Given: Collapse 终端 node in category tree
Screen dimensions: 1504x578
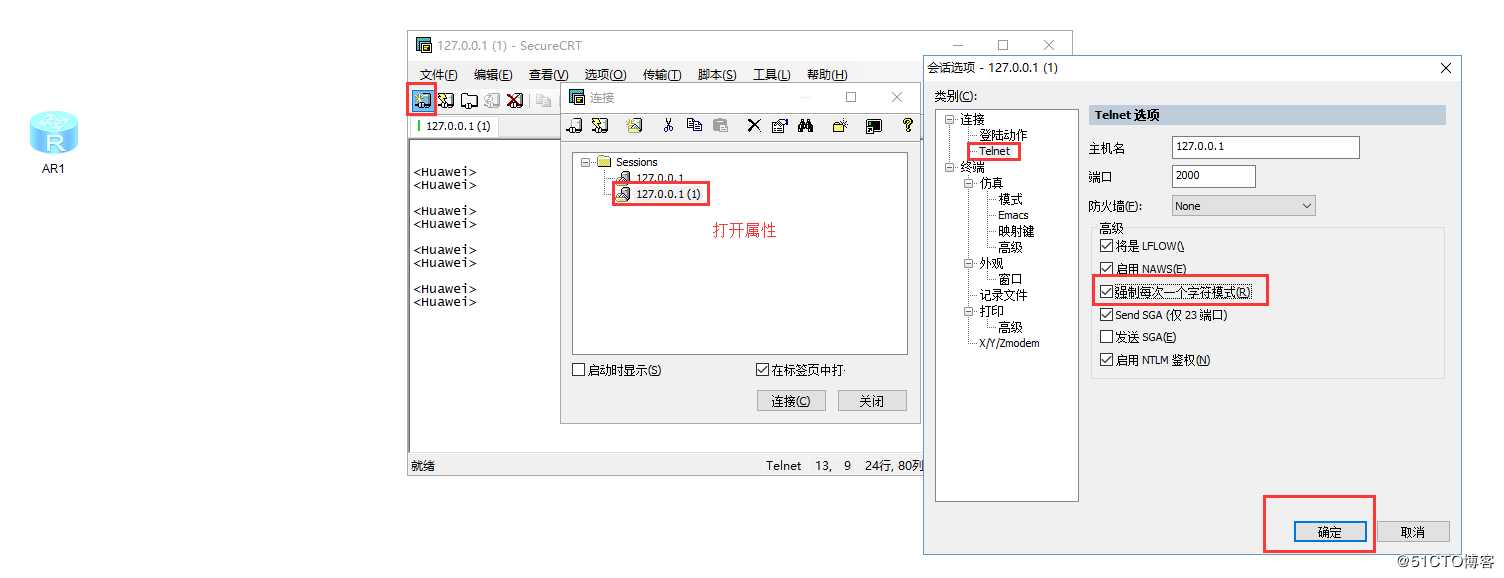Looking at the screenshot, I should click(950, 167).
